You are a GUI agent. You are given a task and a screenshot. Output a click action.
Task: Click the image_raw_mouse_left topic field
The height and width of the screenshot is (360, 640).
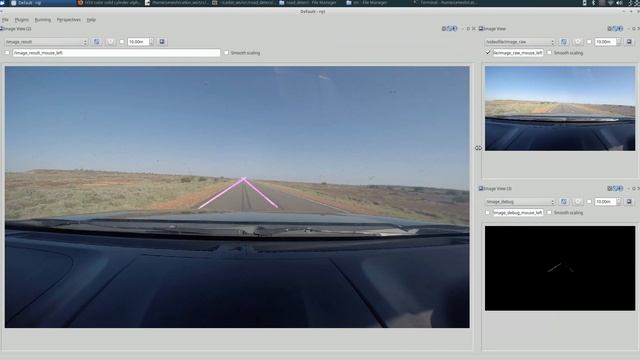click(518, 53)
